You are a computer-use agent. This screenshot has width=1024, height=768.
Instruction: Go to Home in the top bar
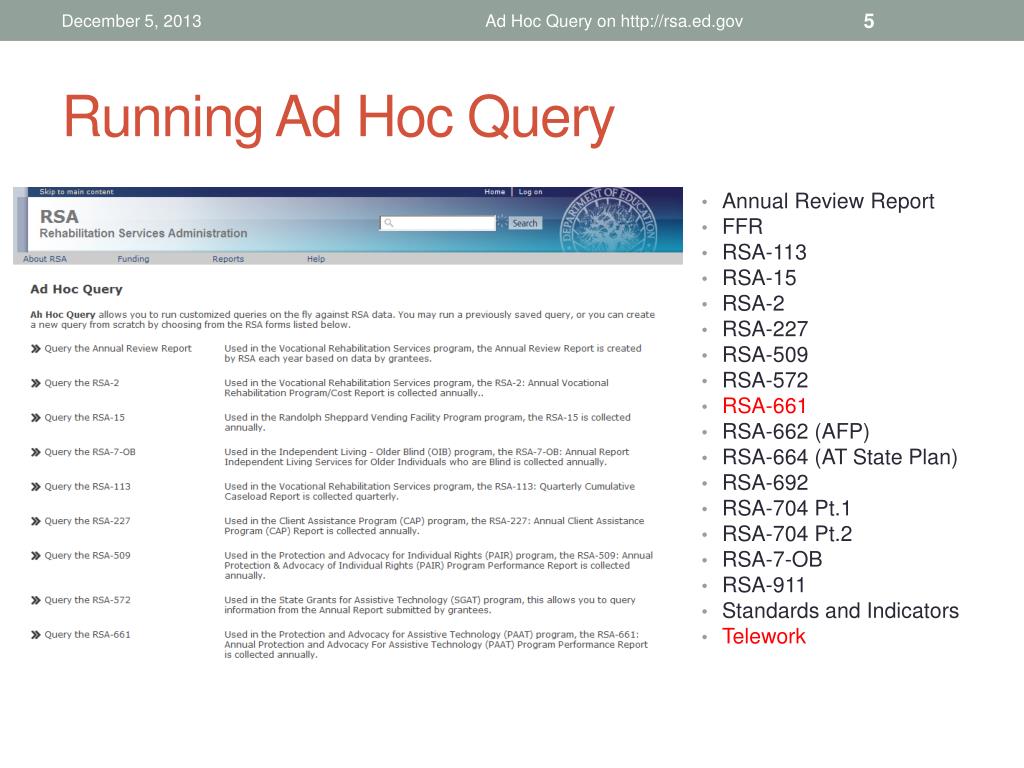[494, 192]
